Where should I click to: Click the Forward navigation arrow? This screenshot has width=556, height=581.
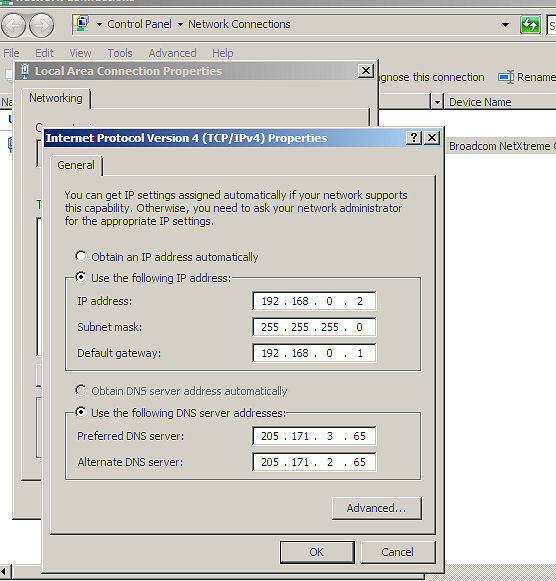click(x=41, y=25)
